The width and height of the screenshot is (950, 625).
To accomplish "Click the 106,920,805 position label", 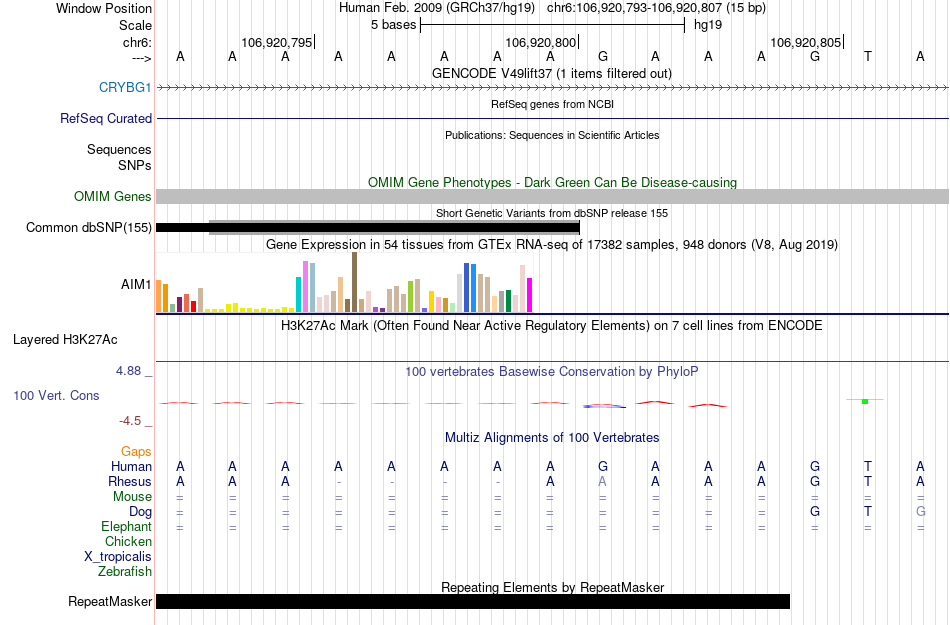I will point(805,42).
